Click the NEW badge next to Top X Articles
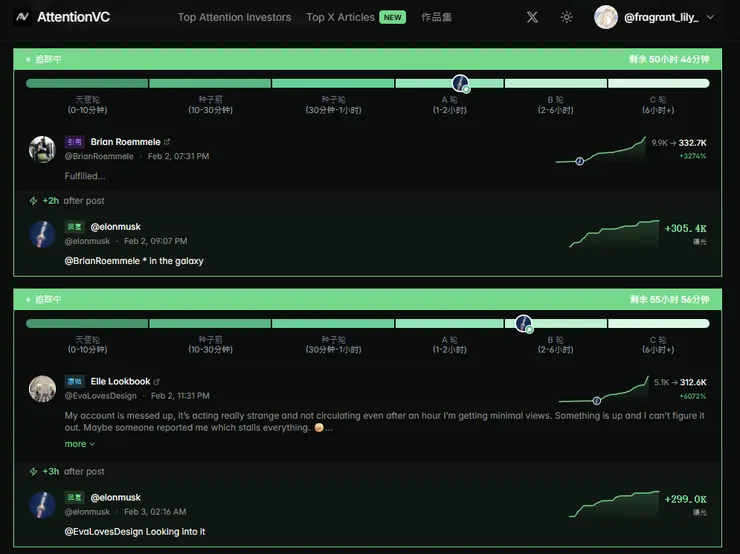The image size is (740, 554). tap(392, 17)
